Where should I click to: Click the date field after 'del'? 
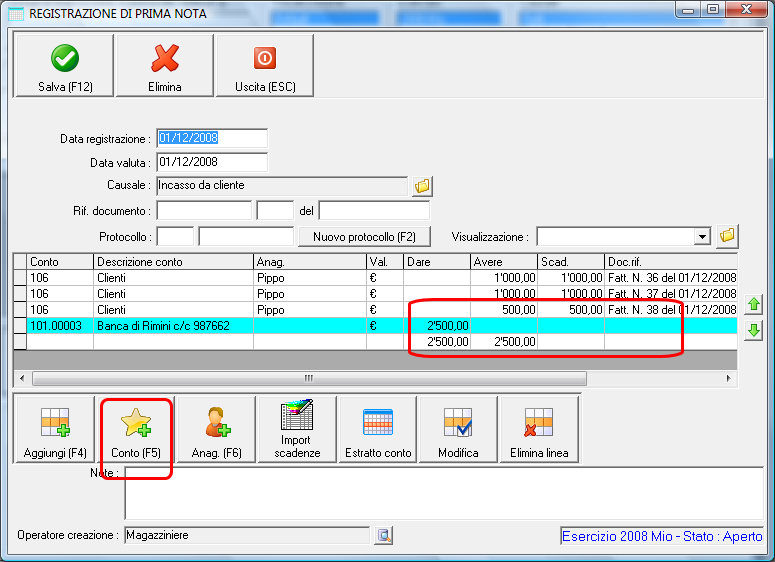pos(374,211)
